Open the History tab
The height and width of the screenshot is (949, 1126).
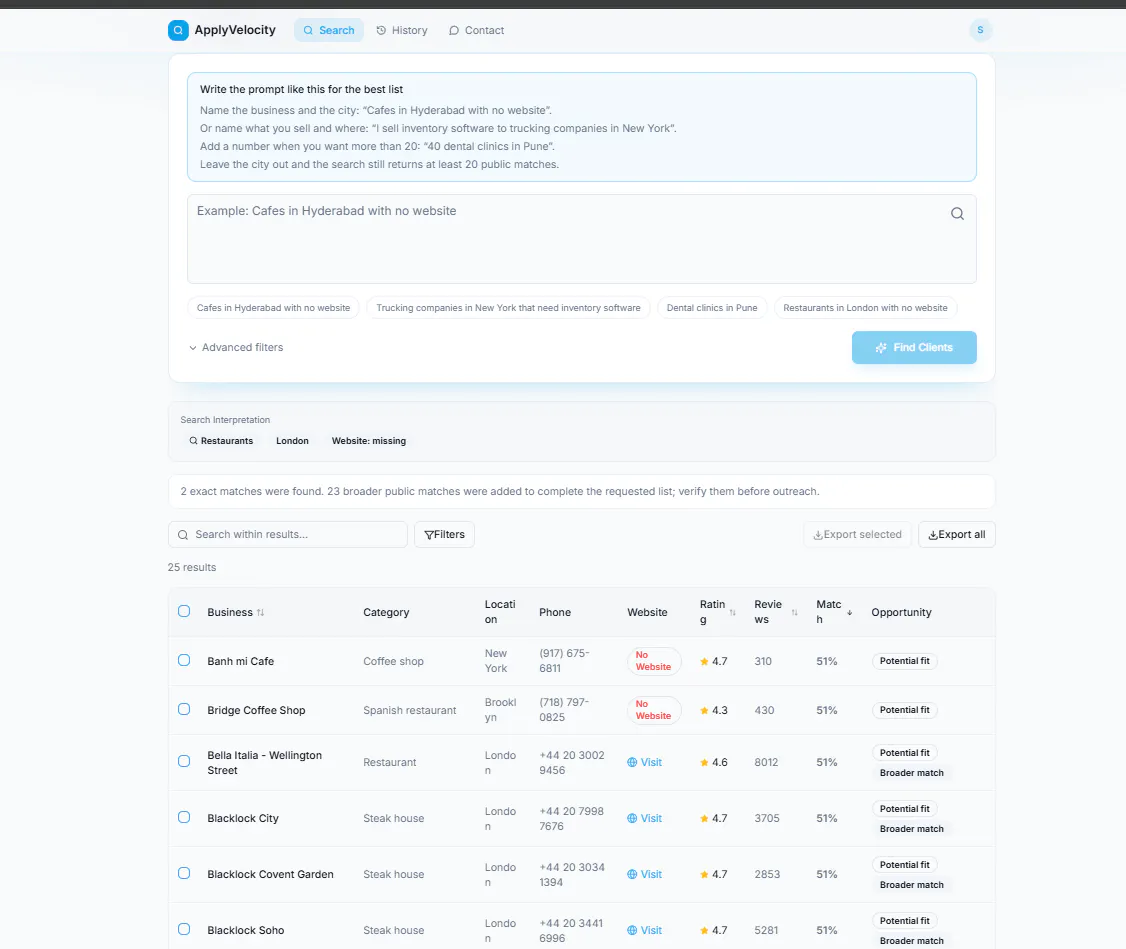pos(401,30)
